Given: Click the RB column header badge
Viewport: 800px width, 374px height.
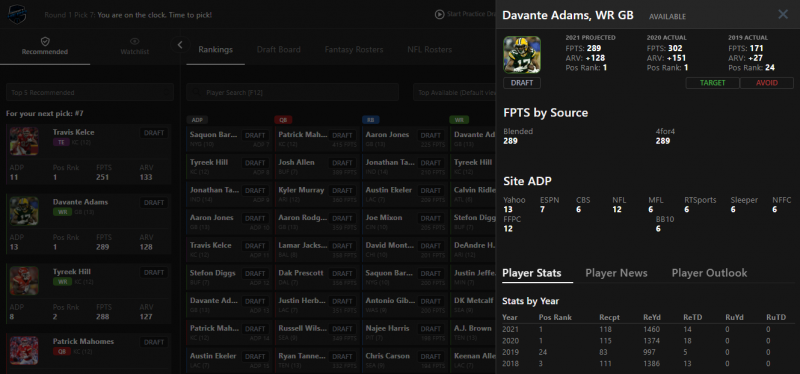Looking at the screenshot, I should pyautogui.click(x=371, y=120).
